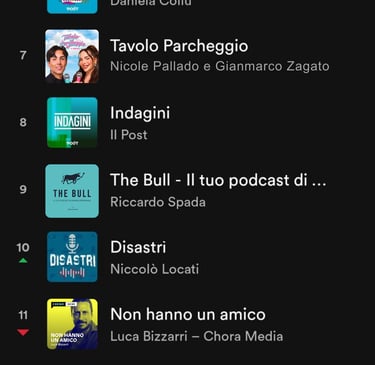Click the Niccolò Locati author name
Image resolution: width=375 pixels, height=365 pixels.
pos(155,269)
